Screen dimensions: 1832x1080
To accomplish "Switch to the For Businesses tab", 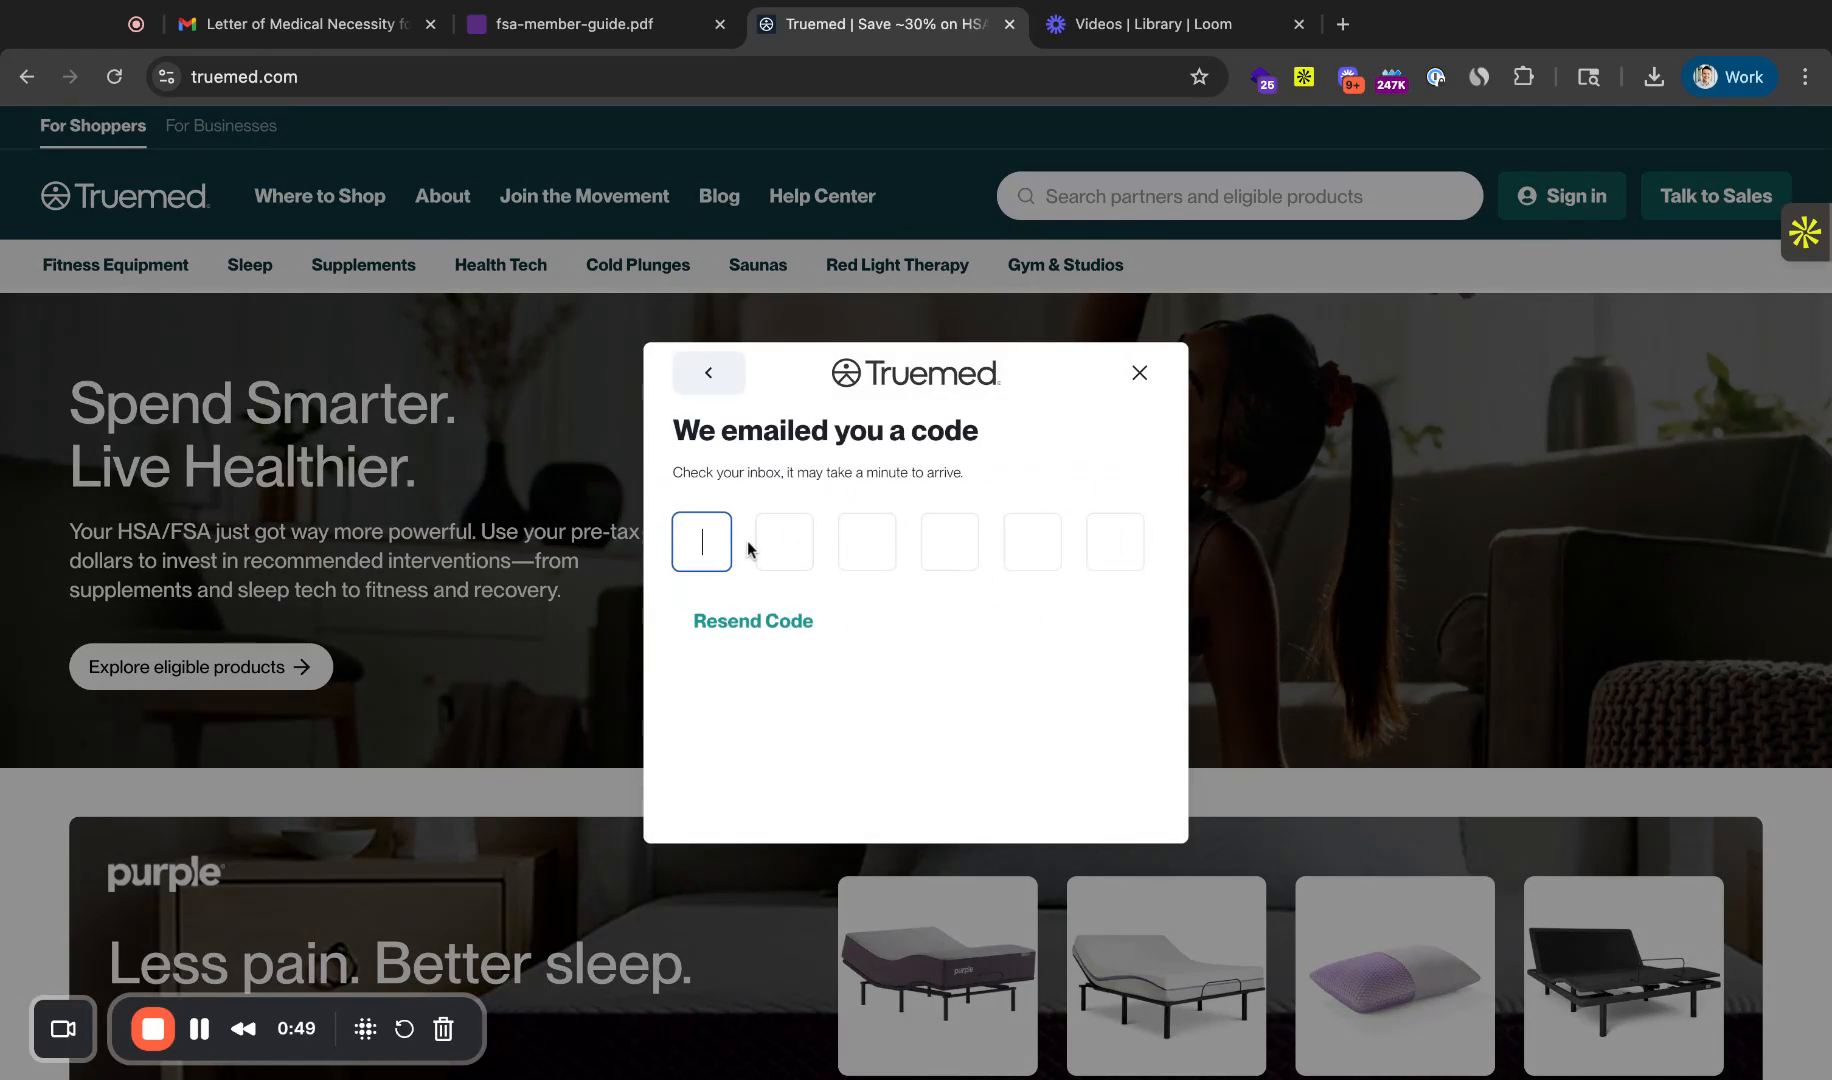I will 220,125.
